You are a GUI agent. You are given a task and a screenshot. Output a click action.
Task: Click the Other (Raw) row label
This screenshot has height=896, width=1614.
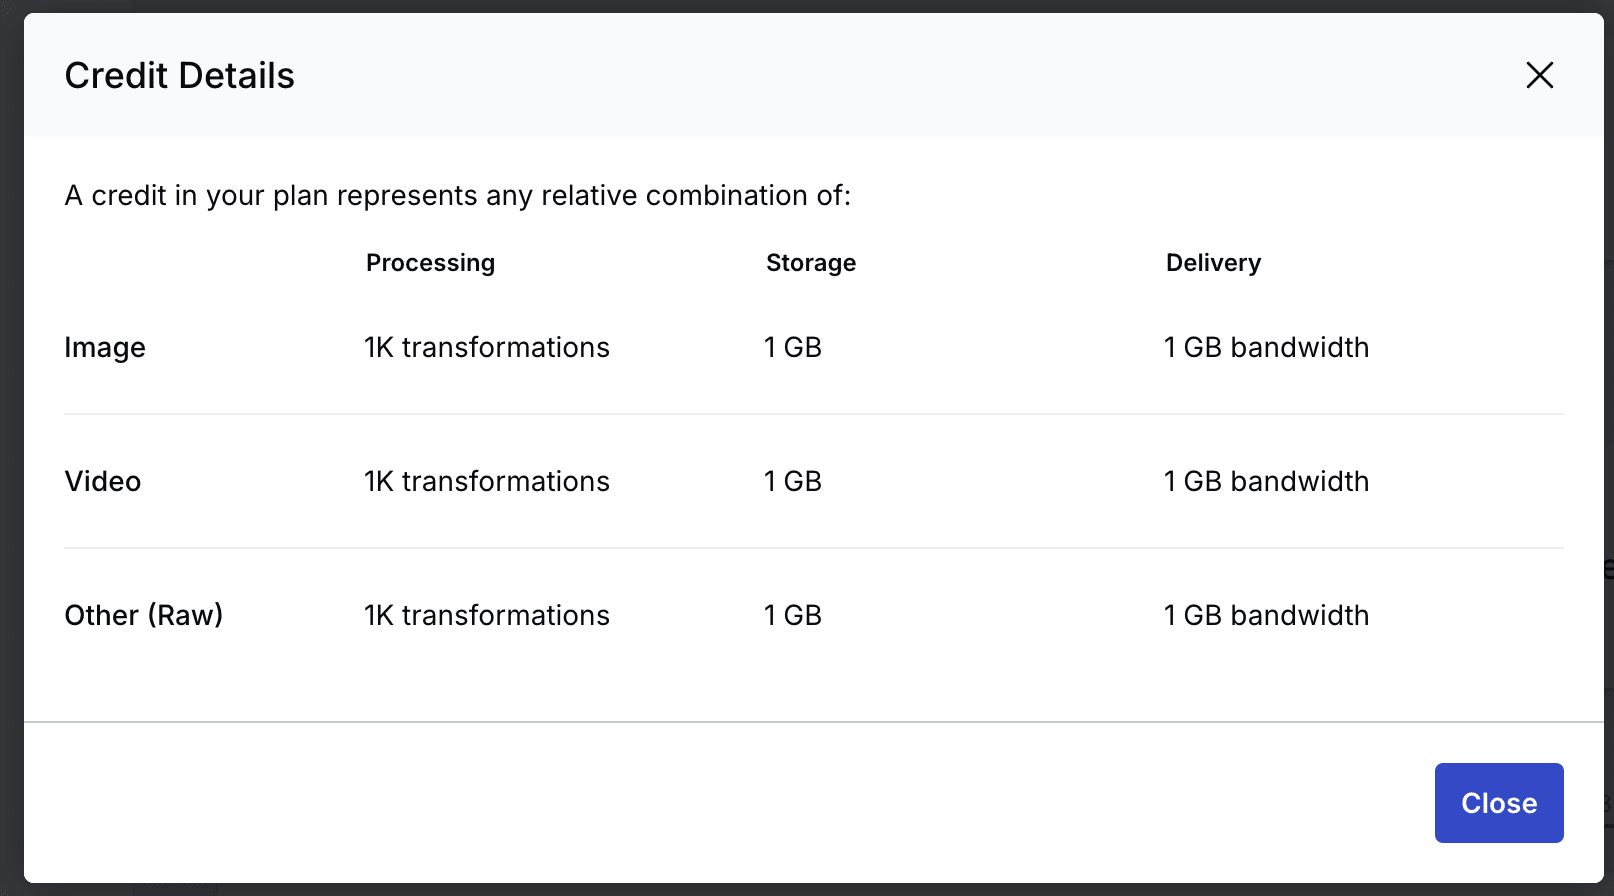coord(144,615)
